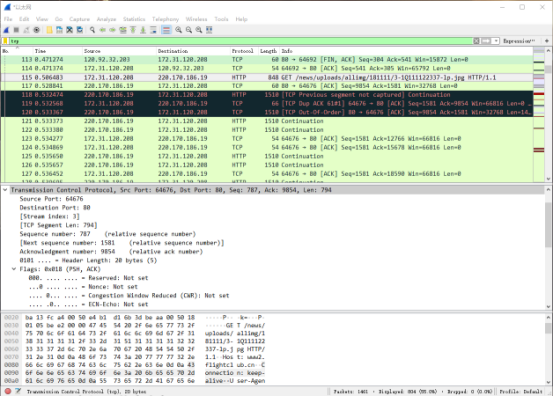Open display filter bookmarks
The image size is (553, 397).
5,41
